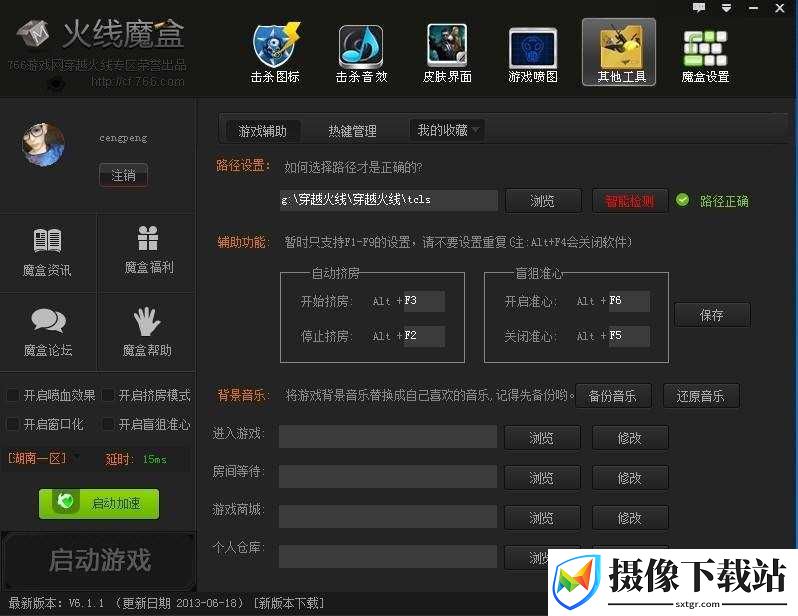Image resolution: width=798 pixels, height=616 pixels.
Task: Expand the 湖南一区 server dropdown
Action: pos(77,456)
